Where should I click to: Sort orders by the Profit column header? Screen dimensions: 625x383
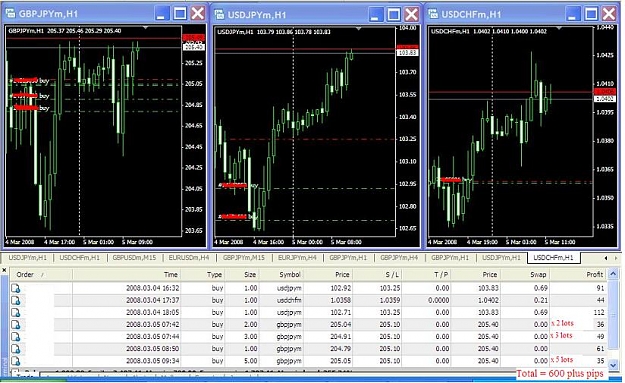(578, 275)
